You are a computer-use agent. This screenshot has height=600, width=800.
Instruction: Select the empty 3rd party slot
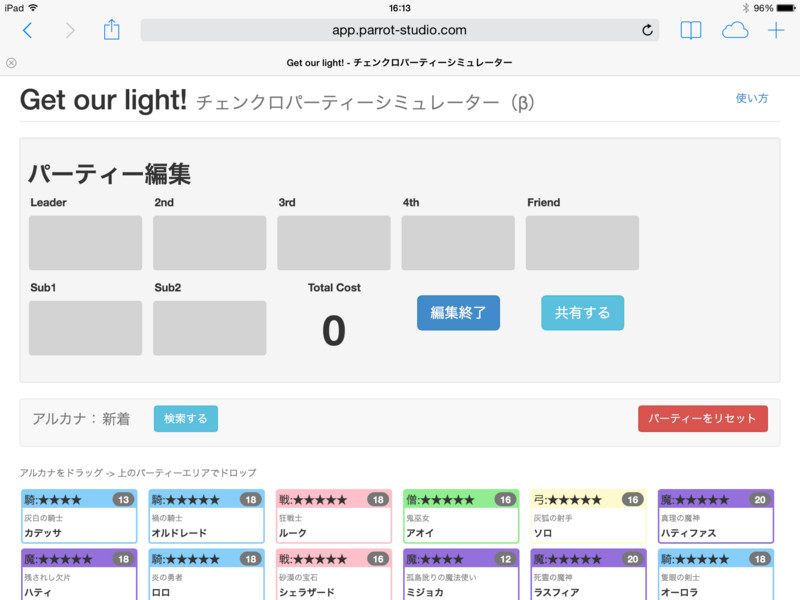334,243
